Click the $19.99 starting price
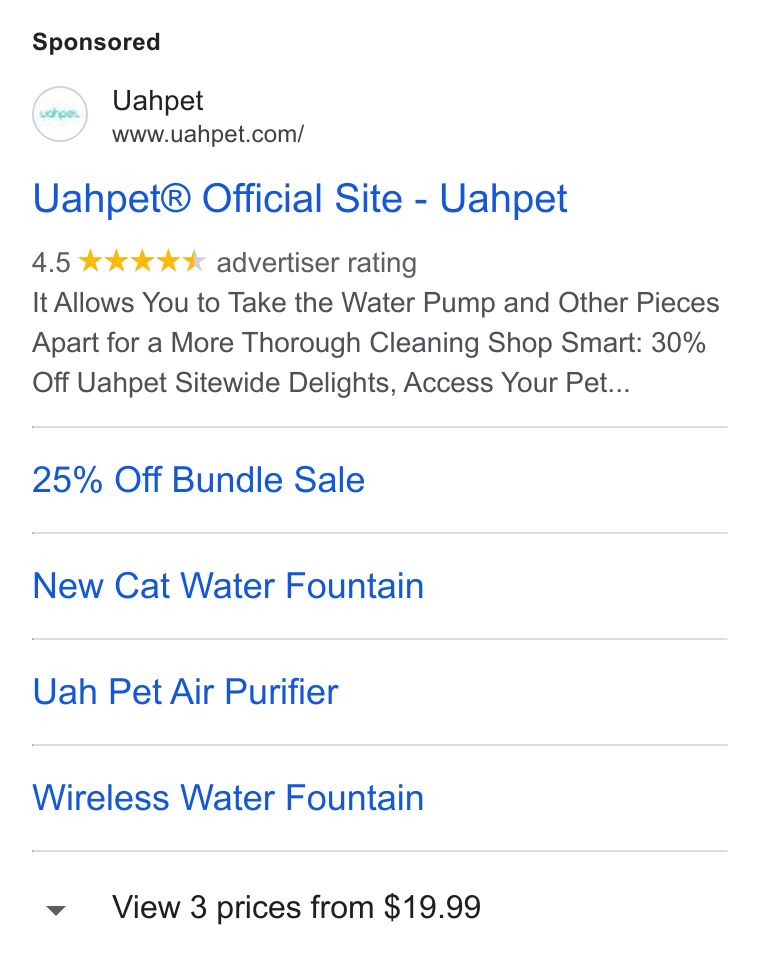The height and width of the screenshot is (968, 760). pos(432,908)
